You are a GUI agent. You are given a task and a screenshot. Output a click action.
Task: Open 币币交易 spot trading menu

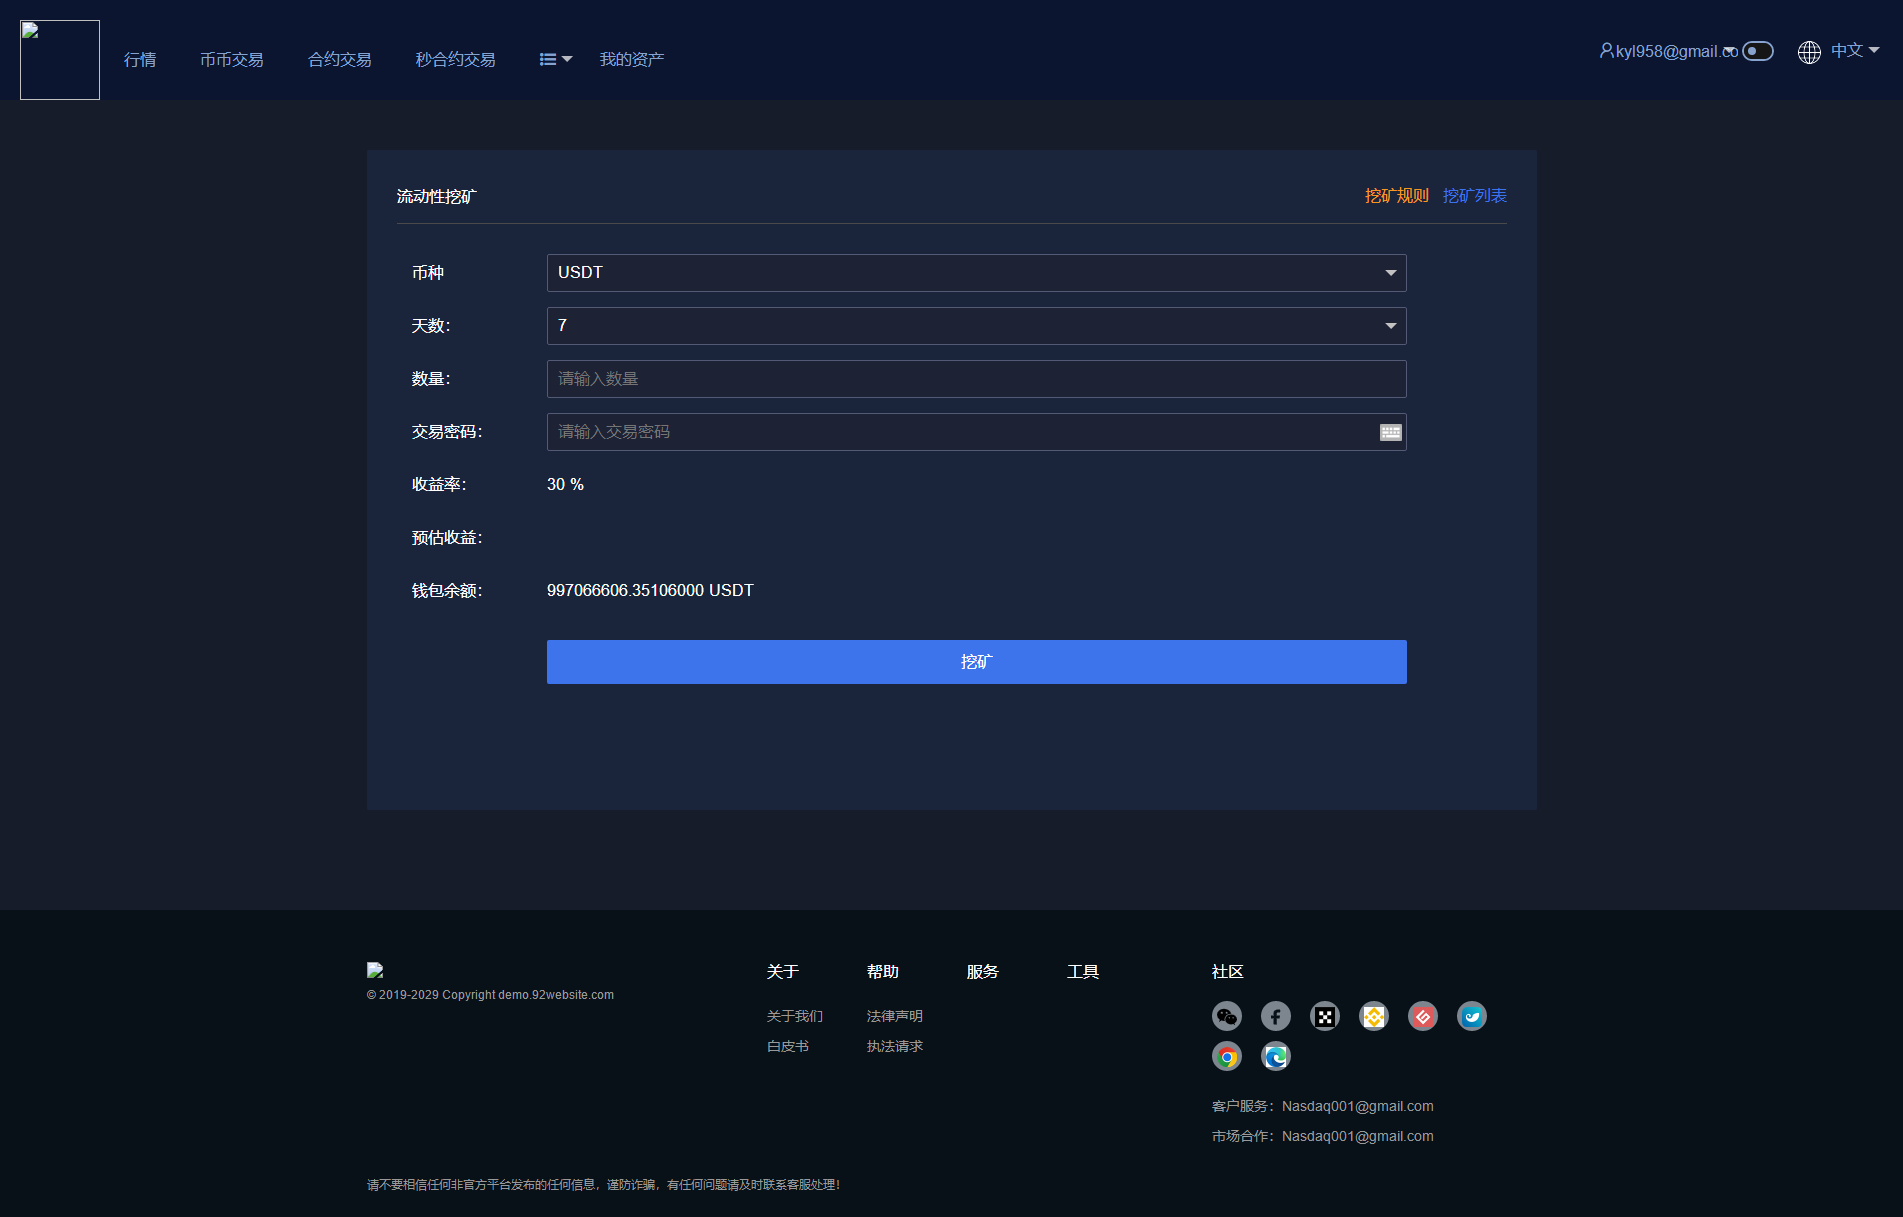[232, 60]
